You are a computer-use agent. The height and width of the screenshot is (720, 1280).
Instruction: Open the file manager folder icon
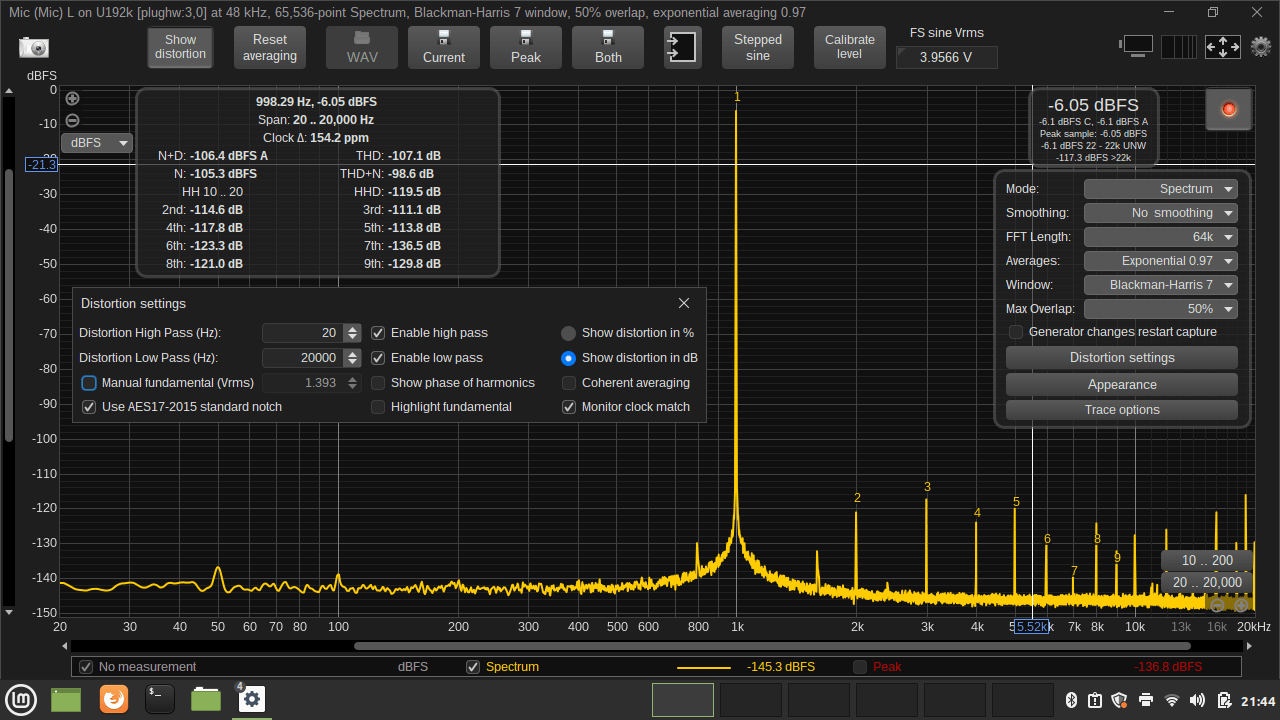(206, 699)
